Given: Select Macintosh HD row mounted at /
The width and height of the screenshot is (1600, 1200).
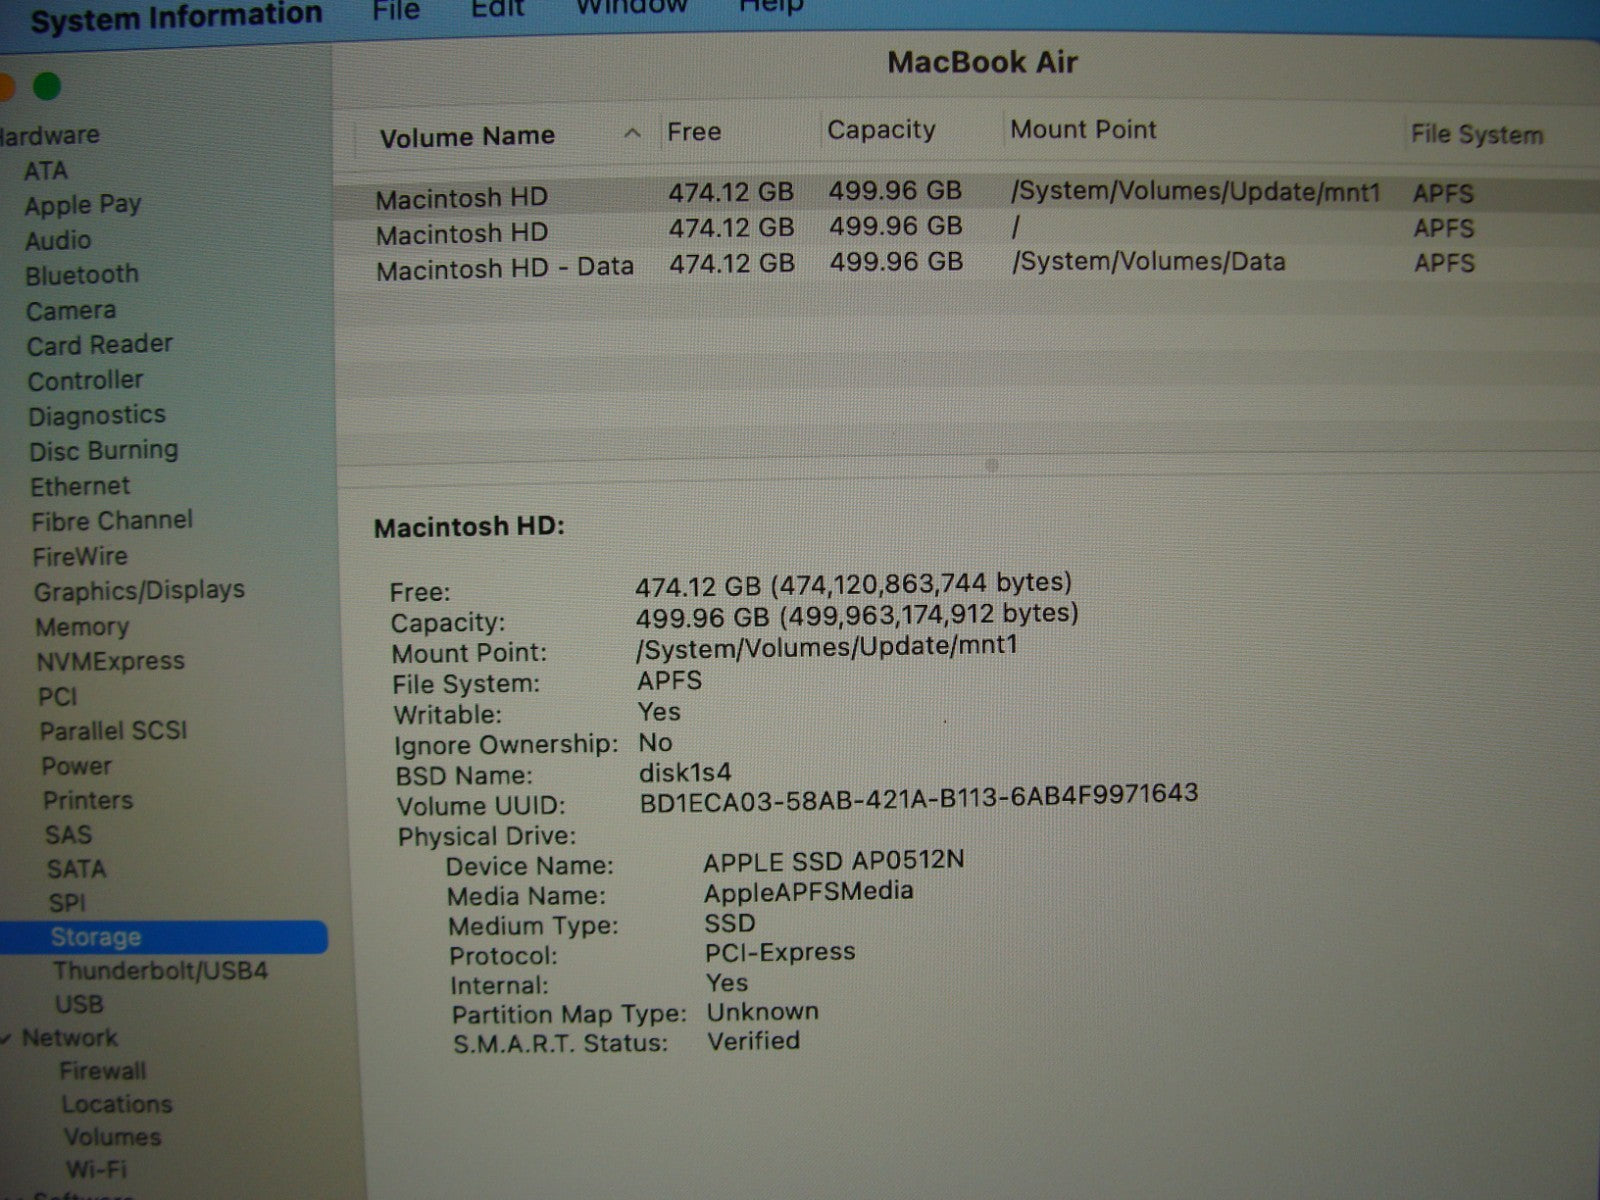Looking at the screenshot, I should pos(461,234).
